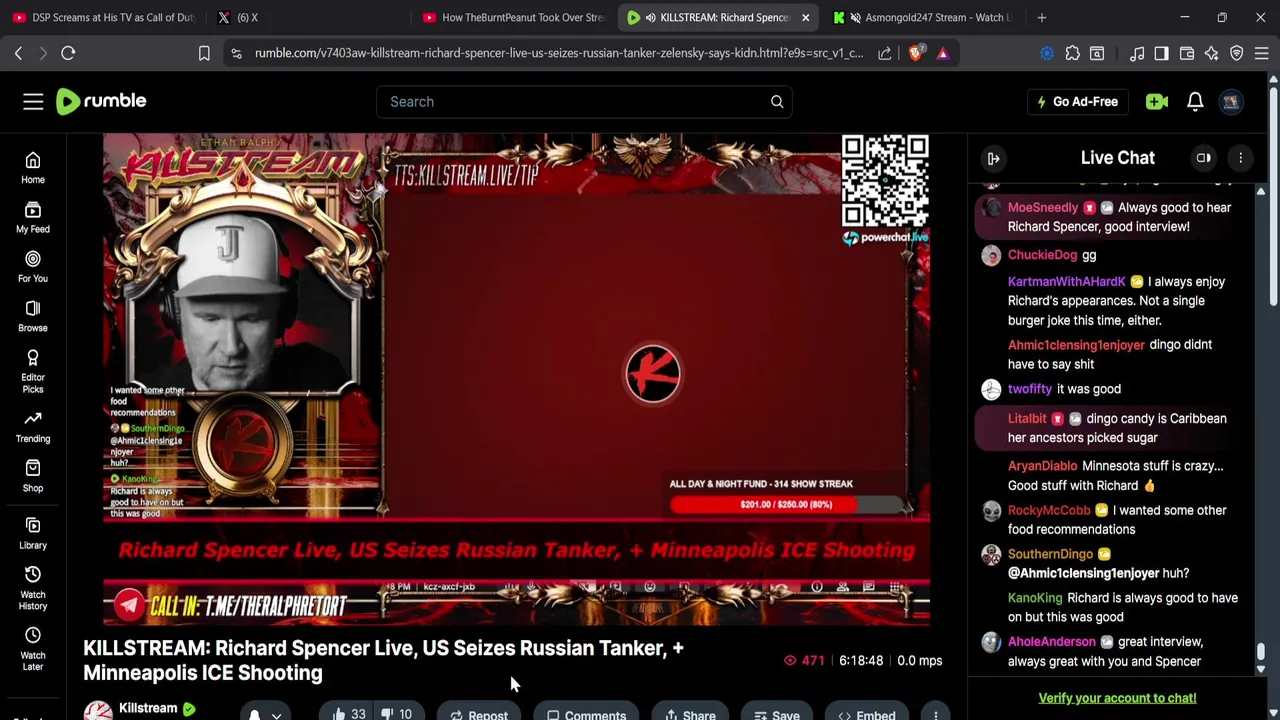
Task: Open Shop in the sidebar
Action: (33, 476)
